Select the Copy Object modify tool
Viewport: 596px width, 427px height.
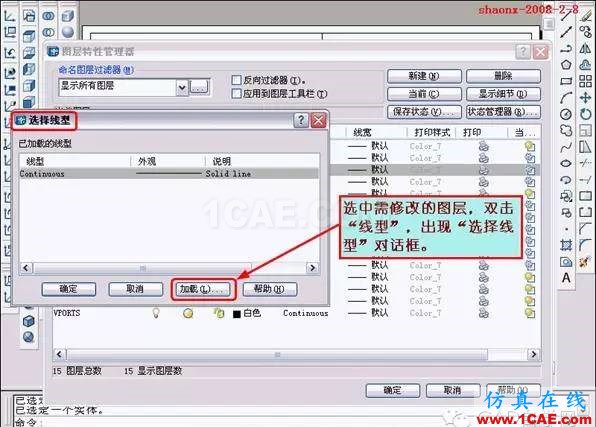585,32
